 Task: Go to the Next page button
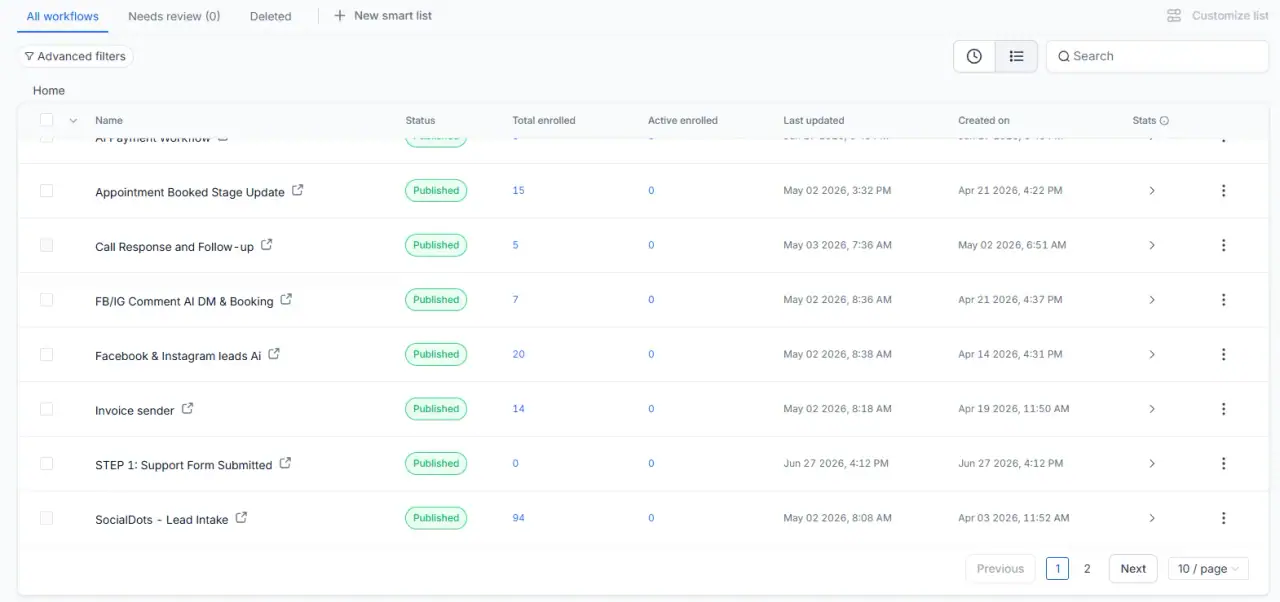(1133, 569)
